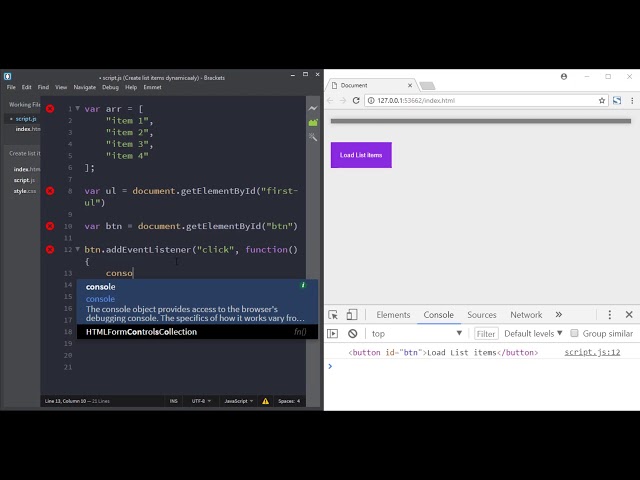
Task: Reload the page in Chrome
Action: click(356, 100)
